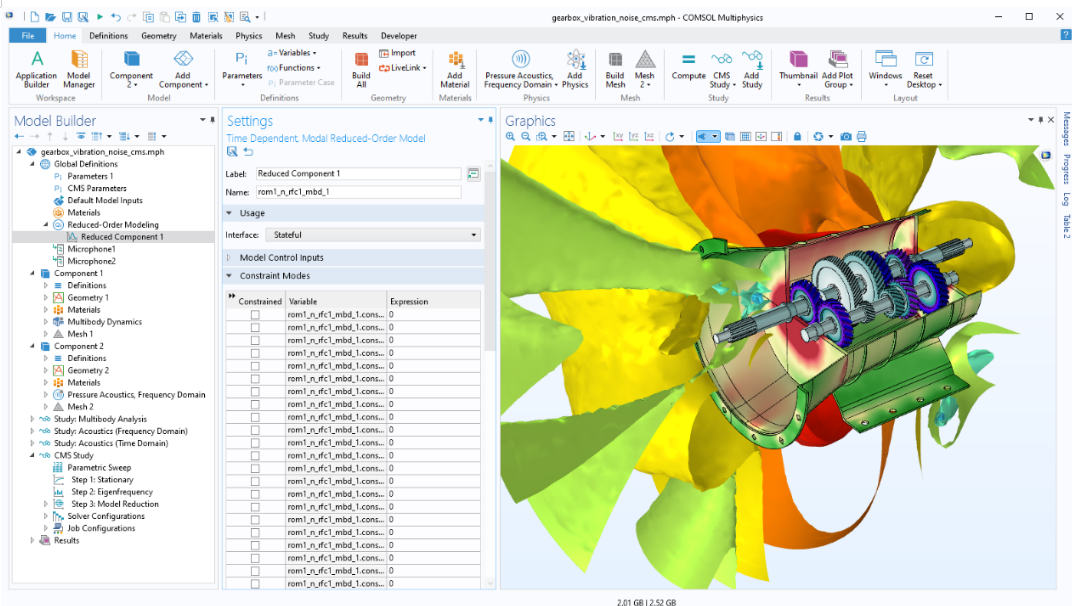The width and height of the screenshot is (1072, 606).
Task: Click the Compute button
Action: (688, 67)
